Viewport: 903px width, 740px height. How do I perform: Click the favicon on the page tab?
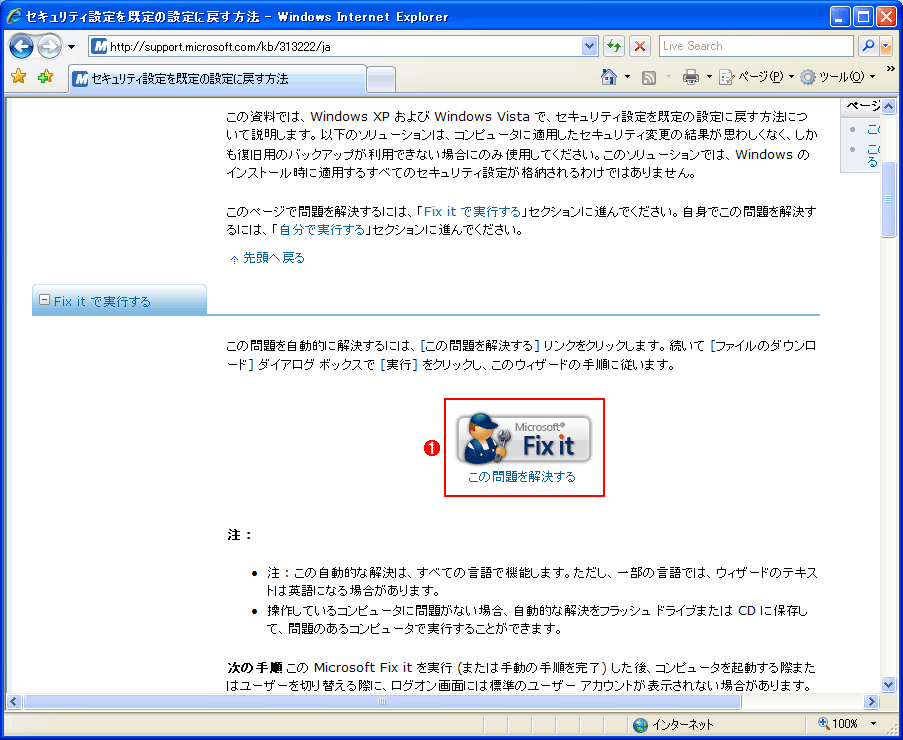tap(81, 79)
